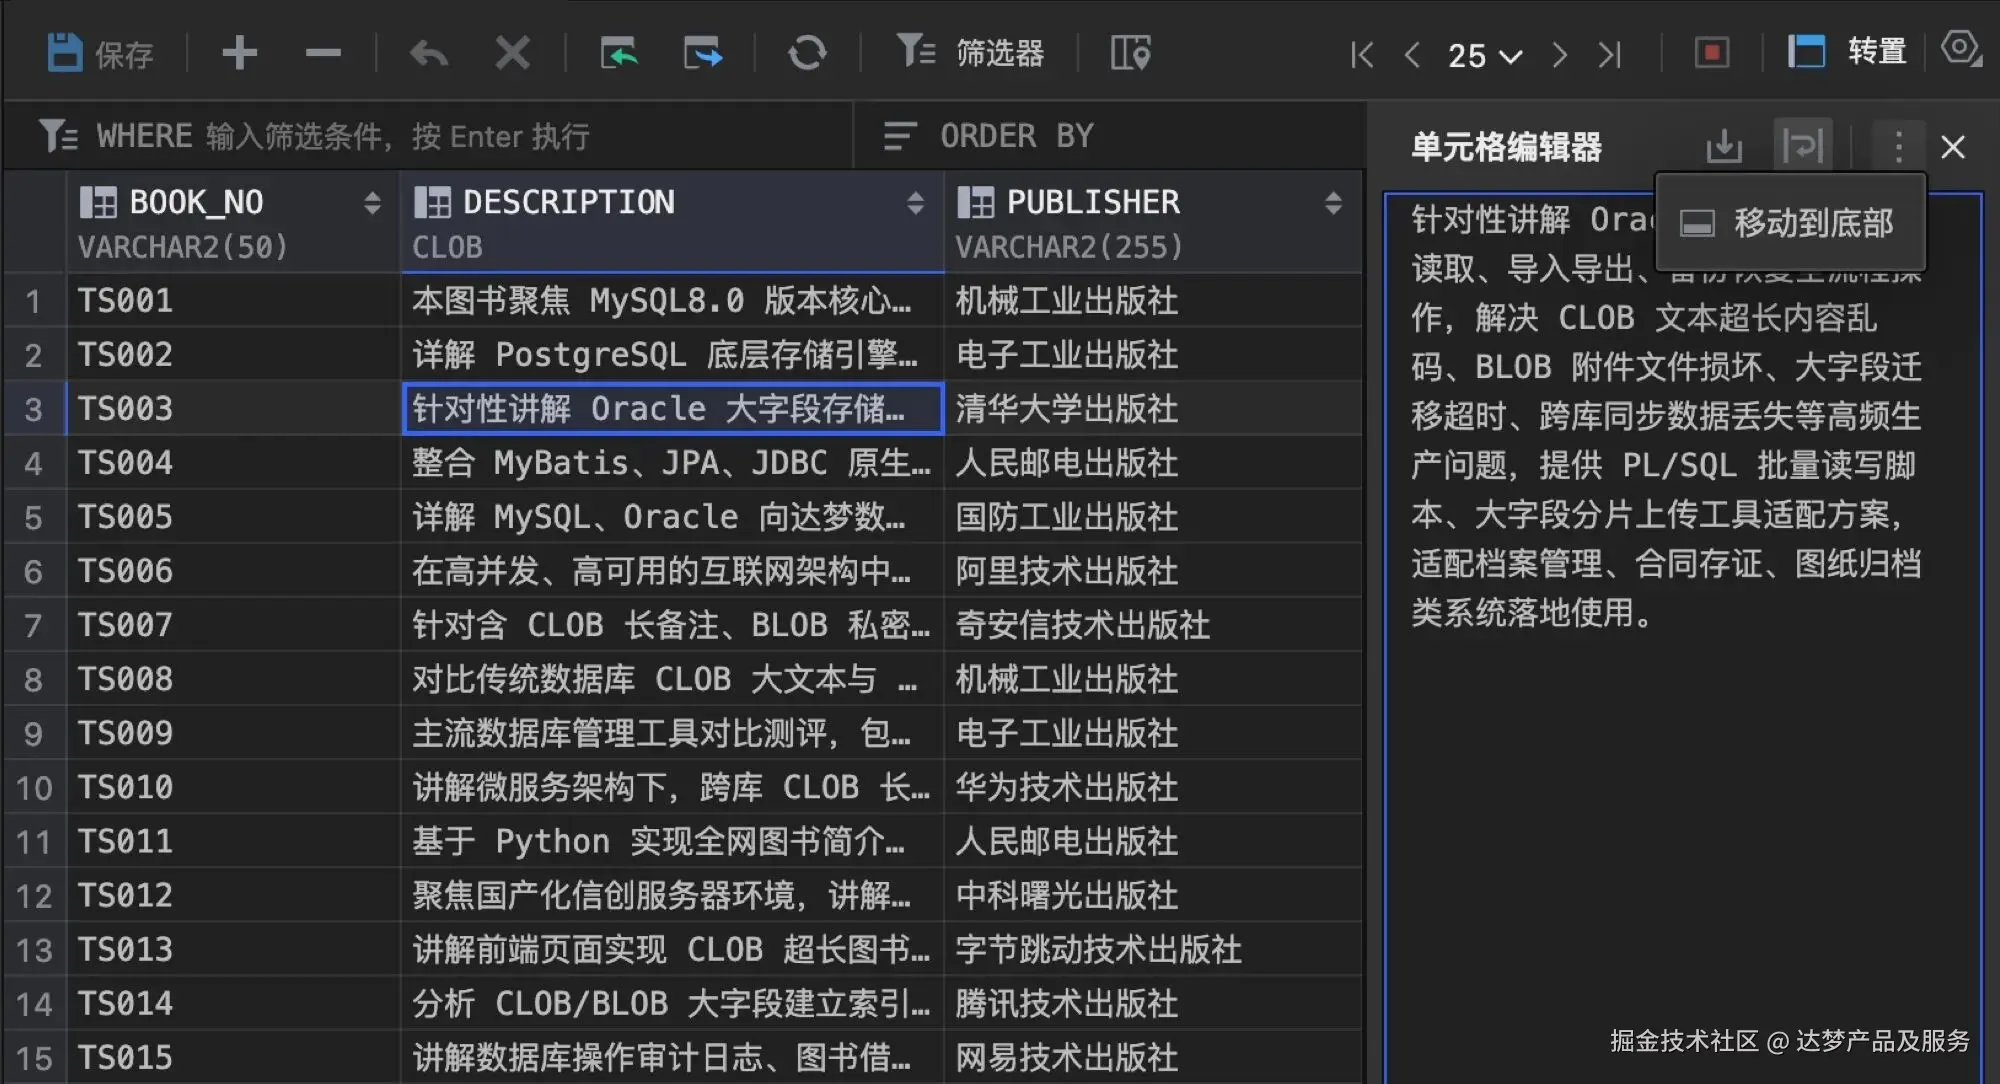Refresh the result set

coord(808,52)
